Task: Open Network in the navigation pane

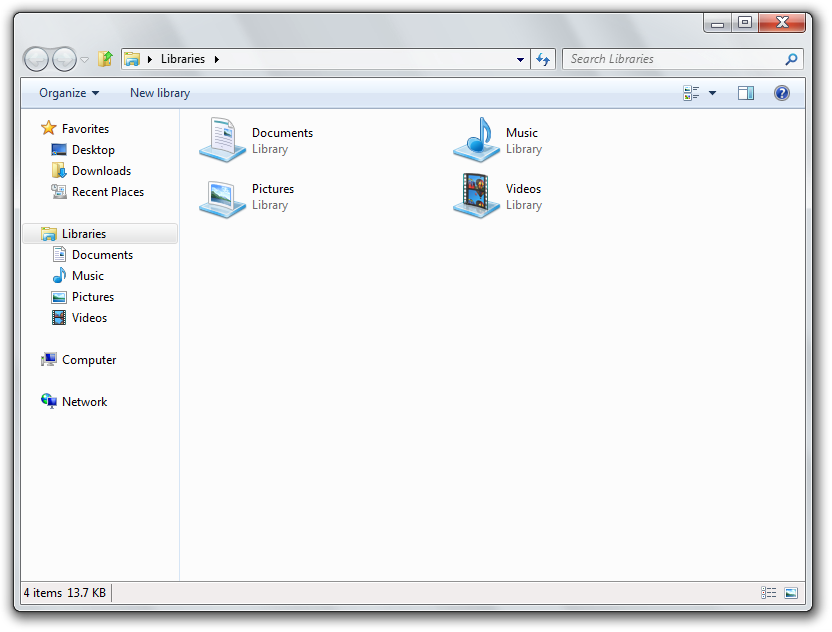Action: pyautogui.click(x=84, y=402)
